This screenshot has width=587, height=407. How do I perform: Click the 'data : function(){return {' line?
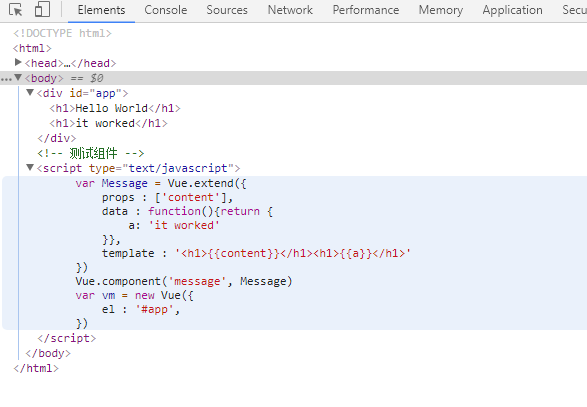click(187, 211)
